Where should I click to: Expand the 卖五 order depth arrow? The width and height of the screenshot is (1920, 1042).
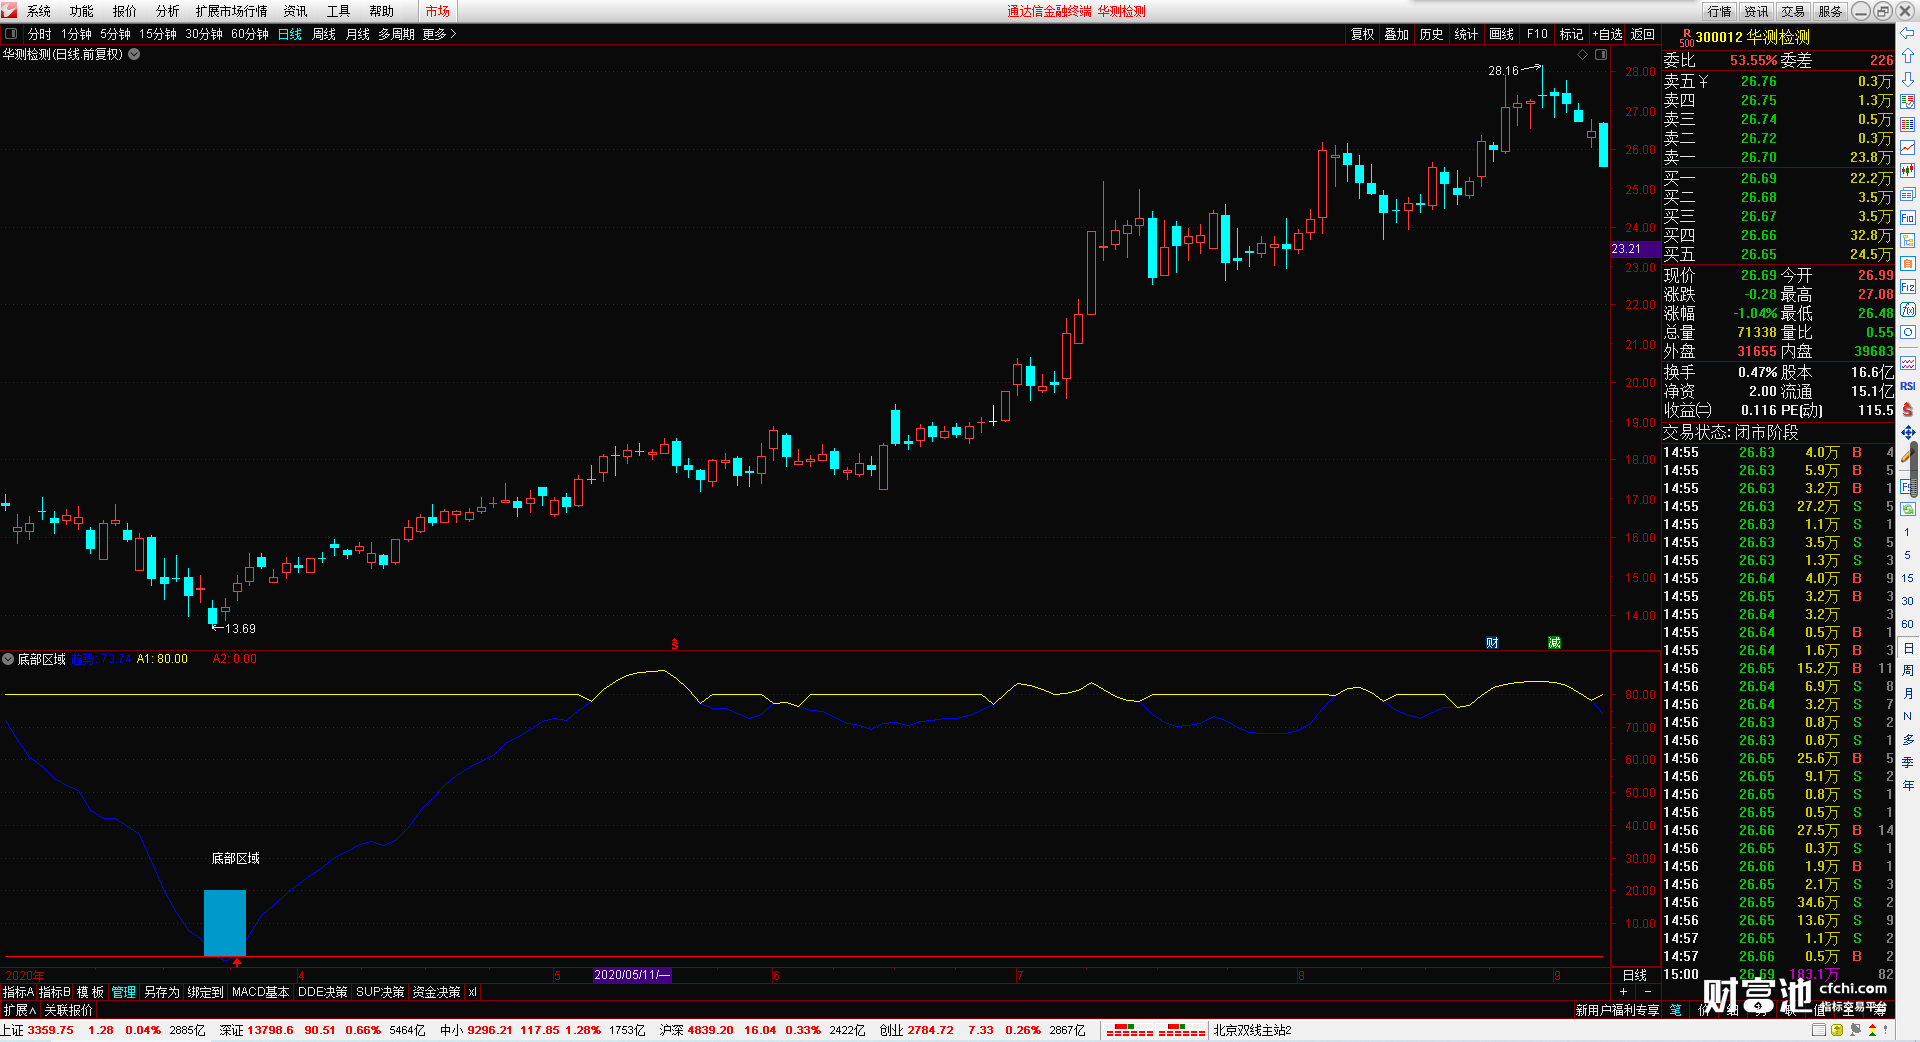(1703, 82)
